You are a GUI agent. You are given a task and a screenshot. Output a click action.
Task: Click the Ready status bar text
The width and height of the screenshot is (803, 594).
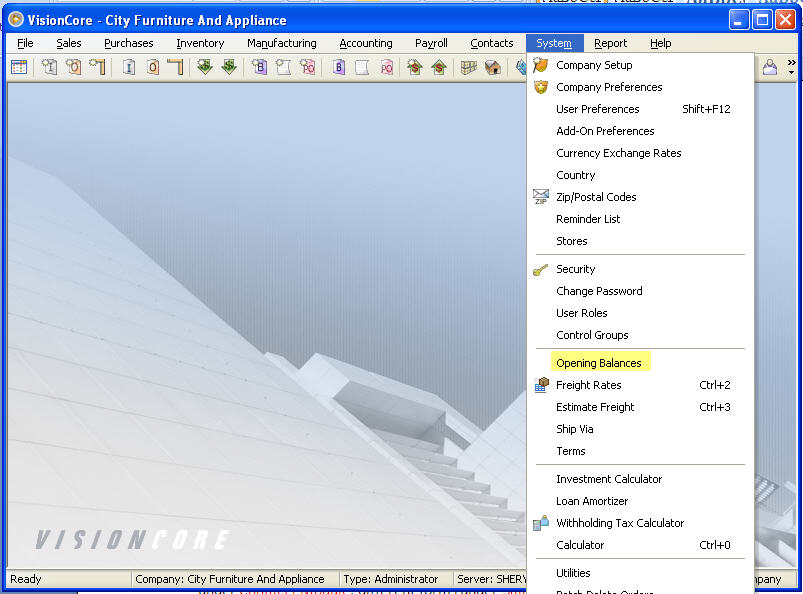coord(26,579)
